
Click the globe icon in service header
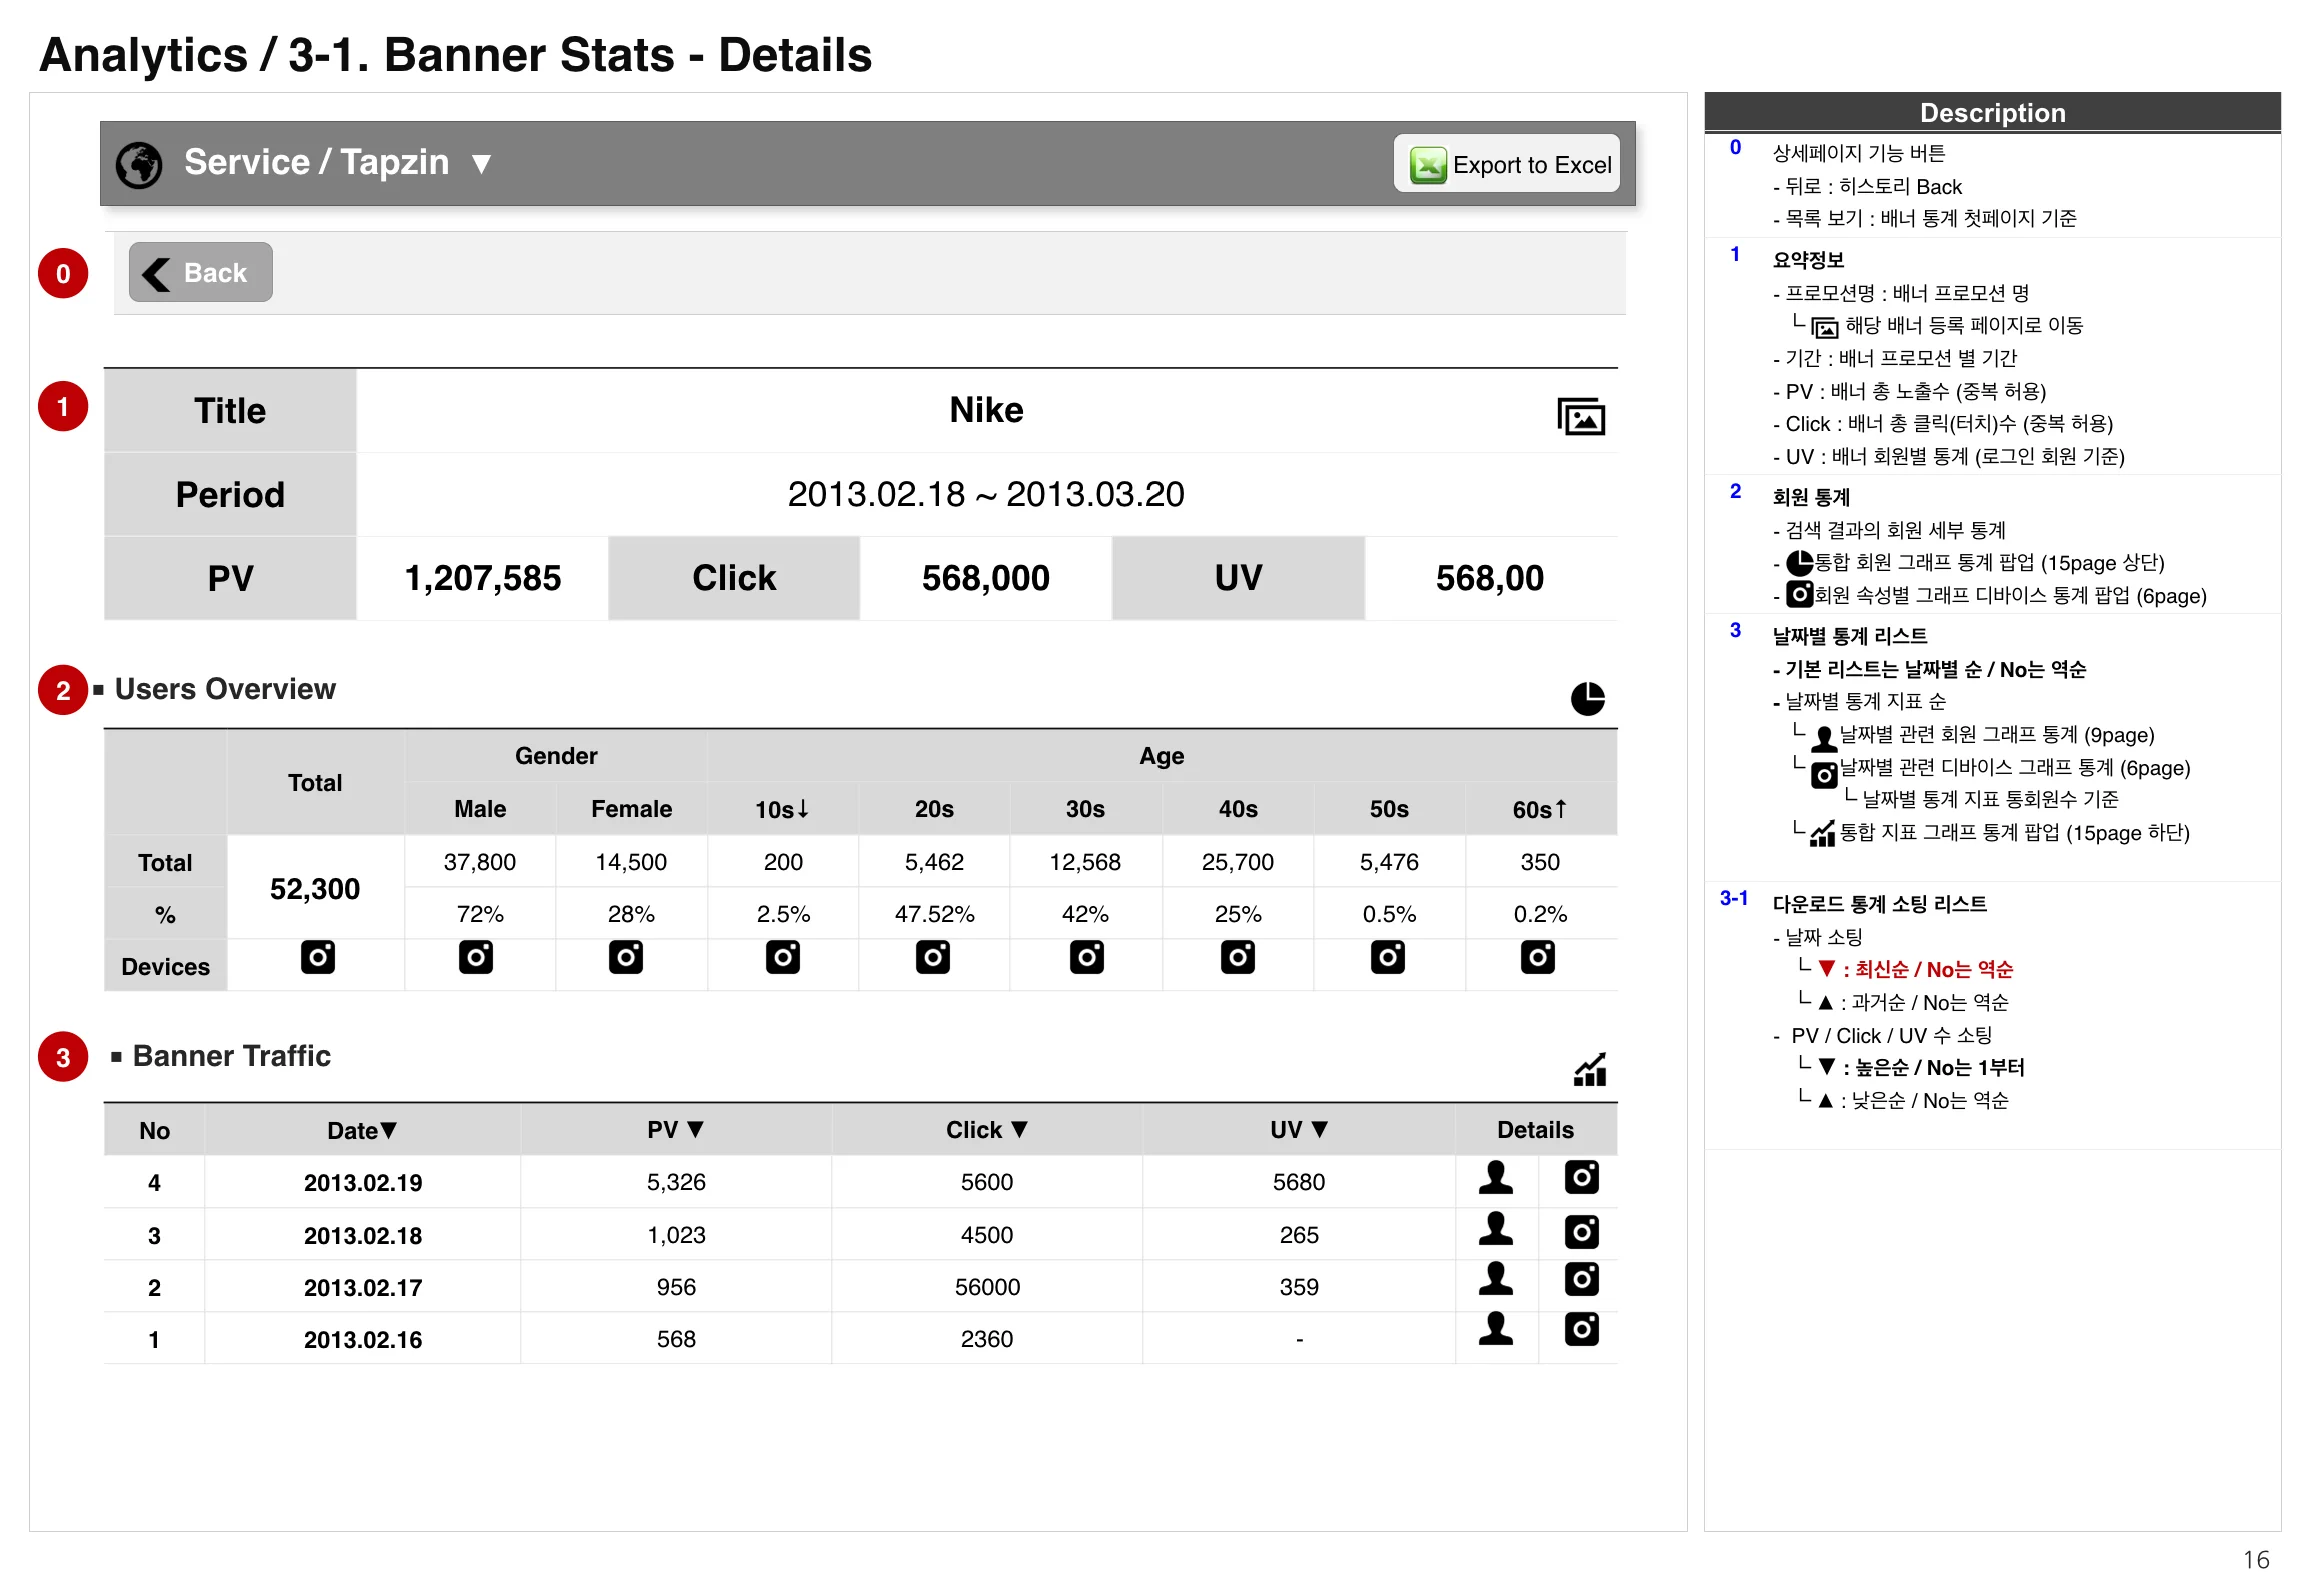139,164
